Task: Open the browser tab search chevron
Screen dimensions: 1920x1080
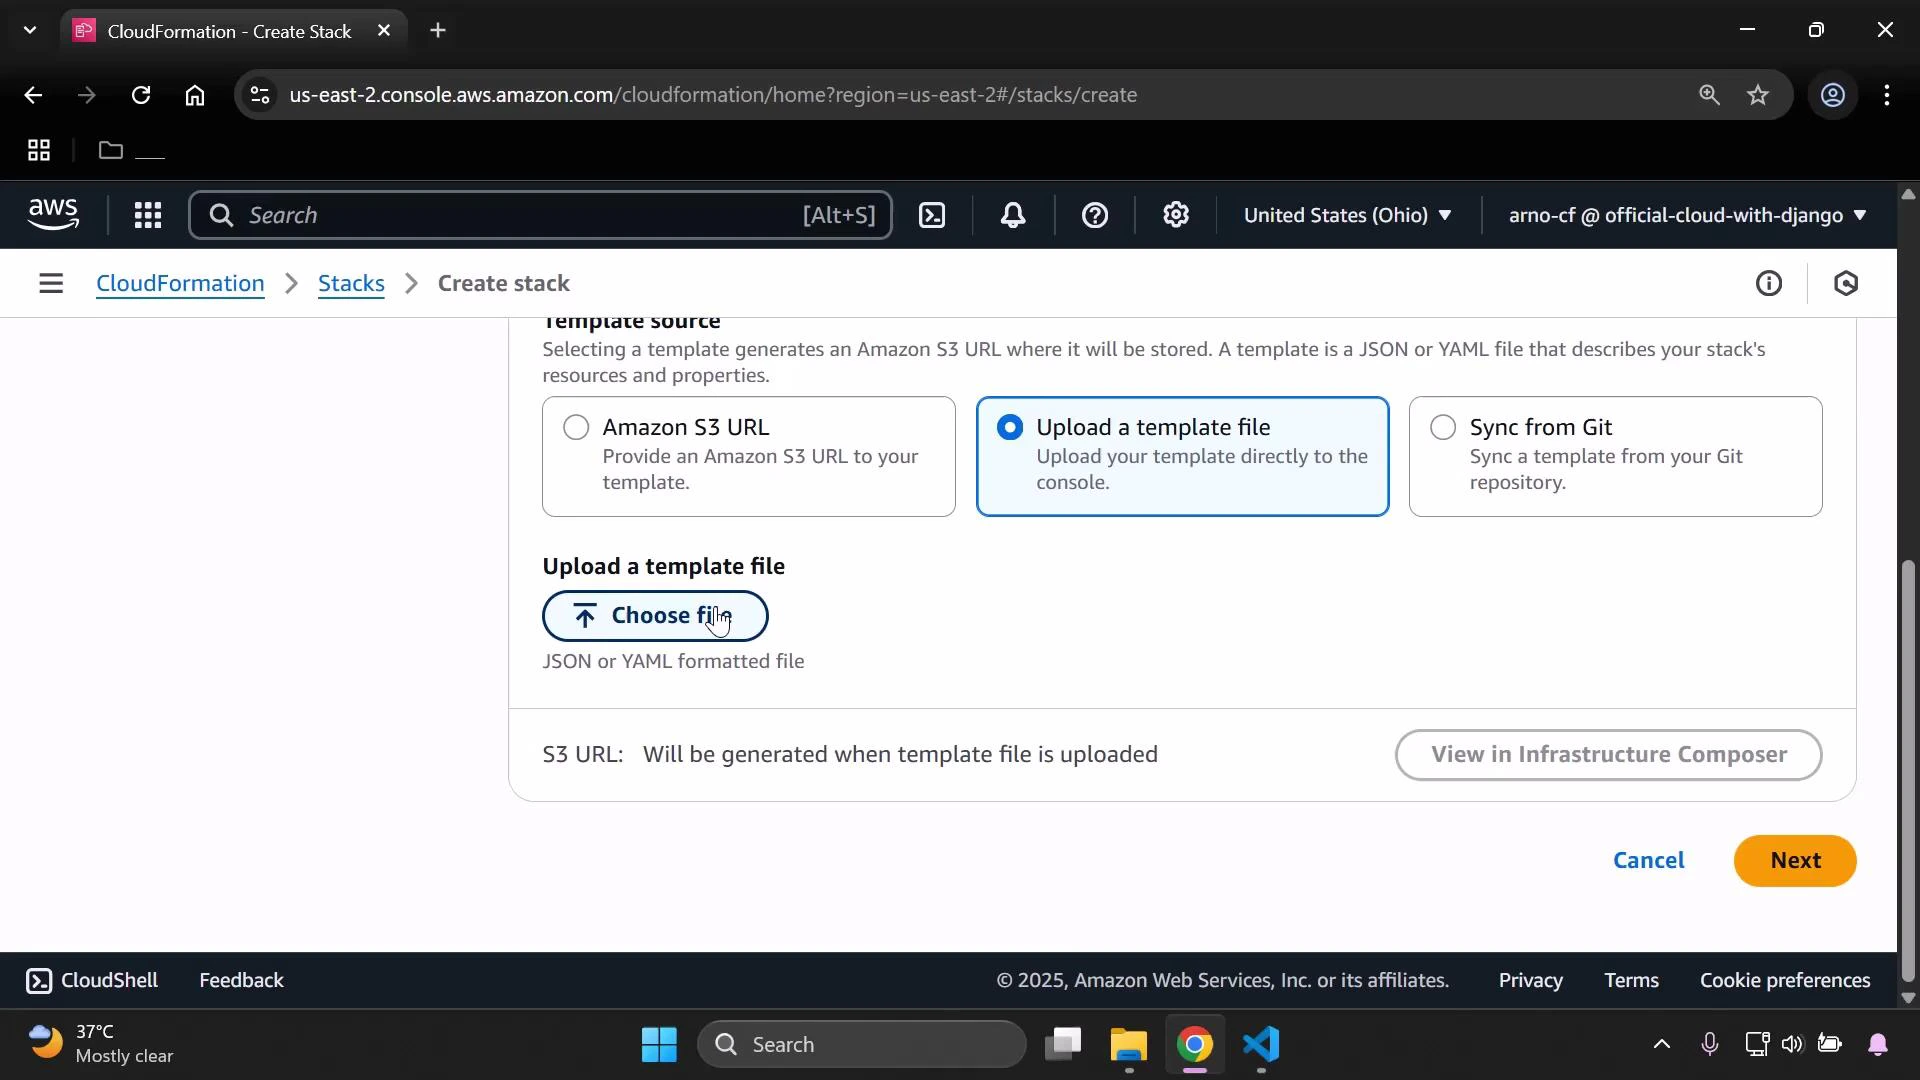Action: pos(29,30)
